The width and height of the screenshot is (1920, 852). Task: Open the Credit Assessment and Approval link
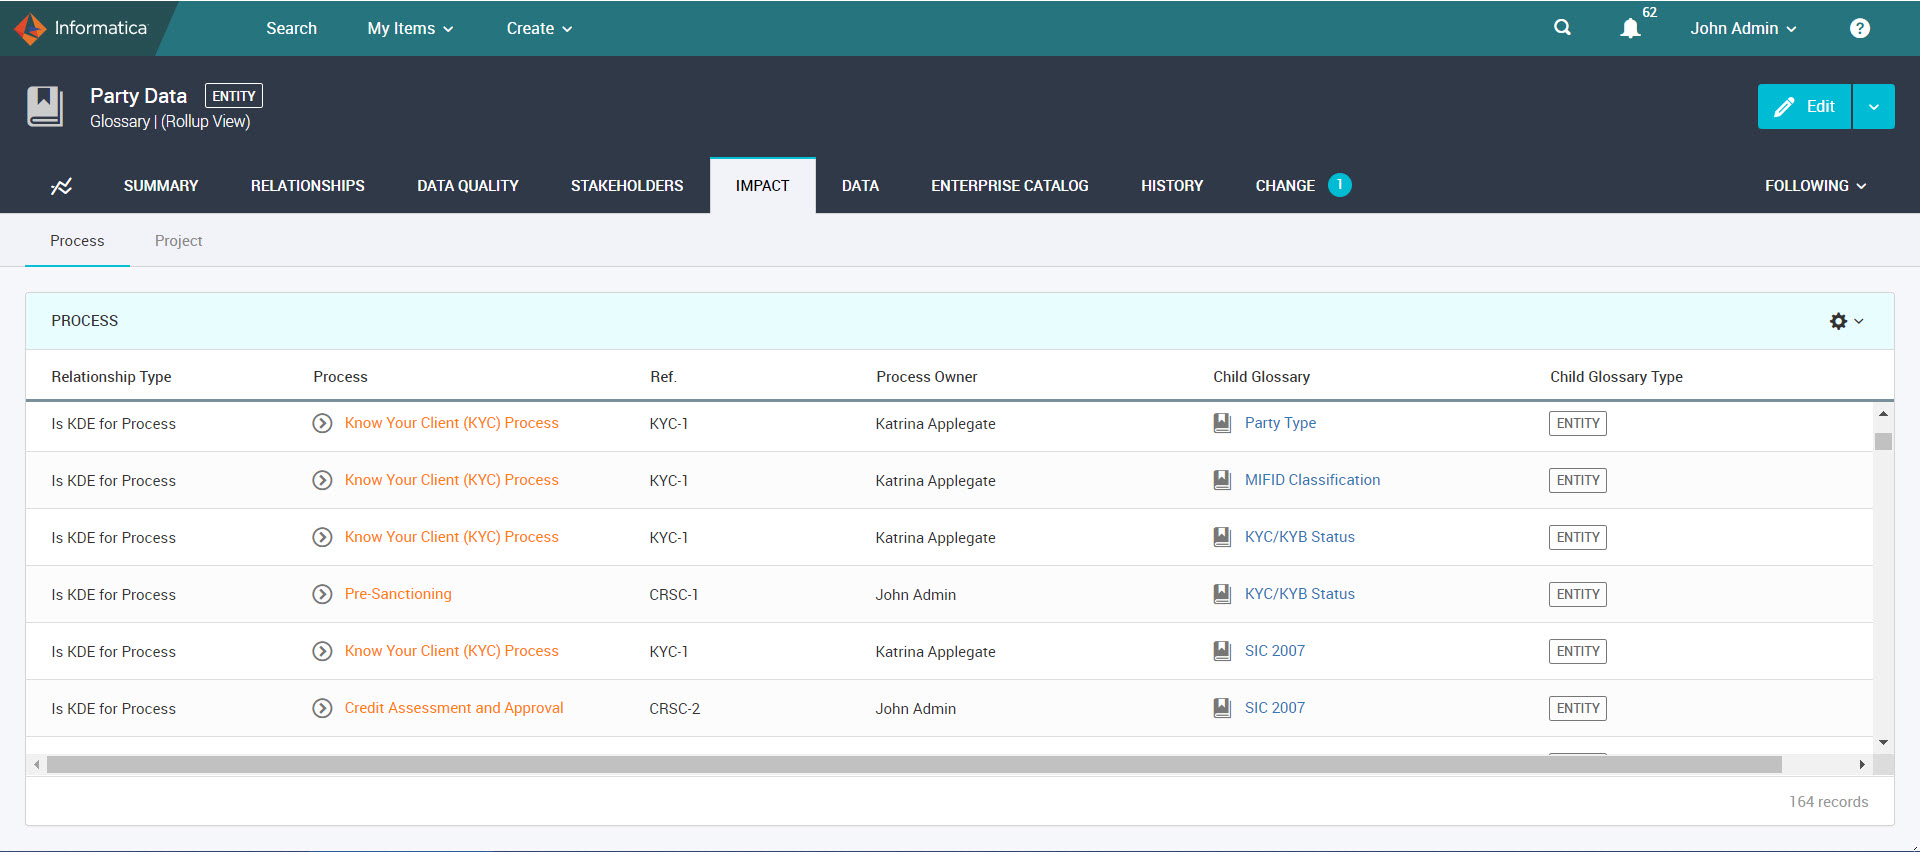coord(454,708)
